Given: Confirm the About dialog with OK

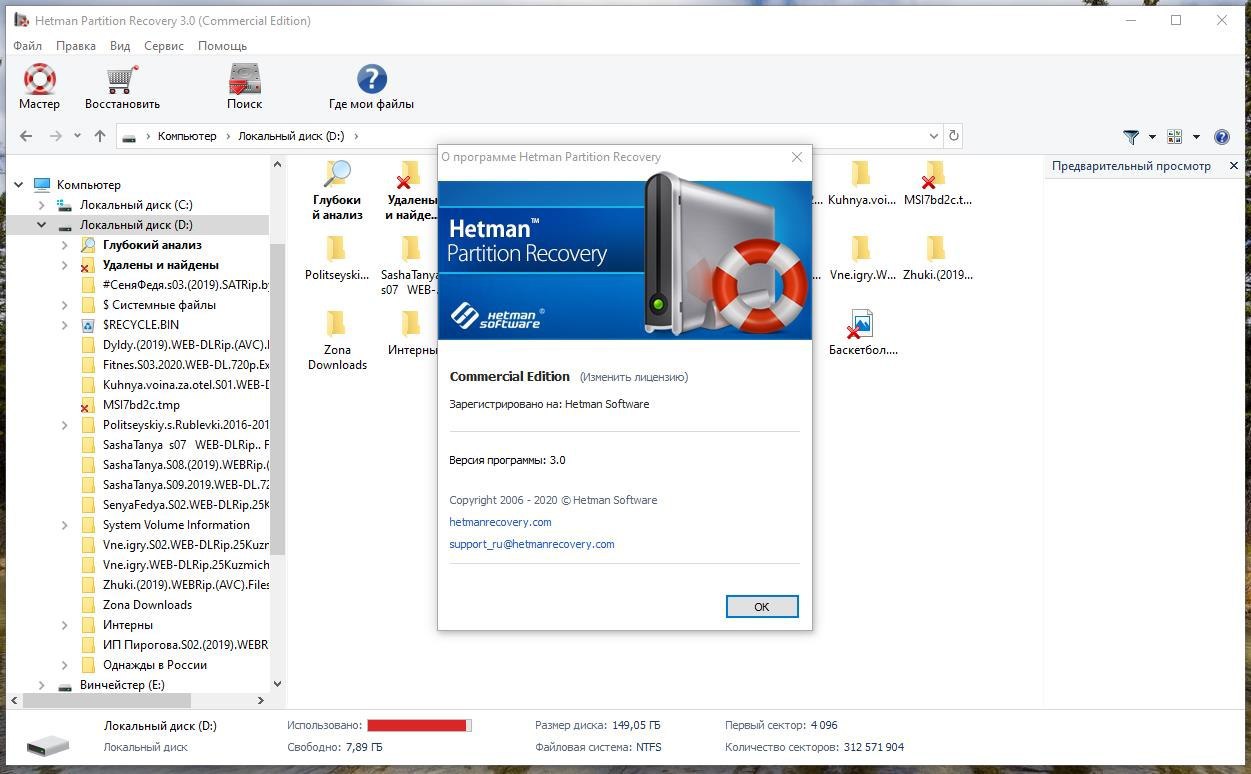Looking at the screenshot, I should pyautogui.click(x=762, y=607).
